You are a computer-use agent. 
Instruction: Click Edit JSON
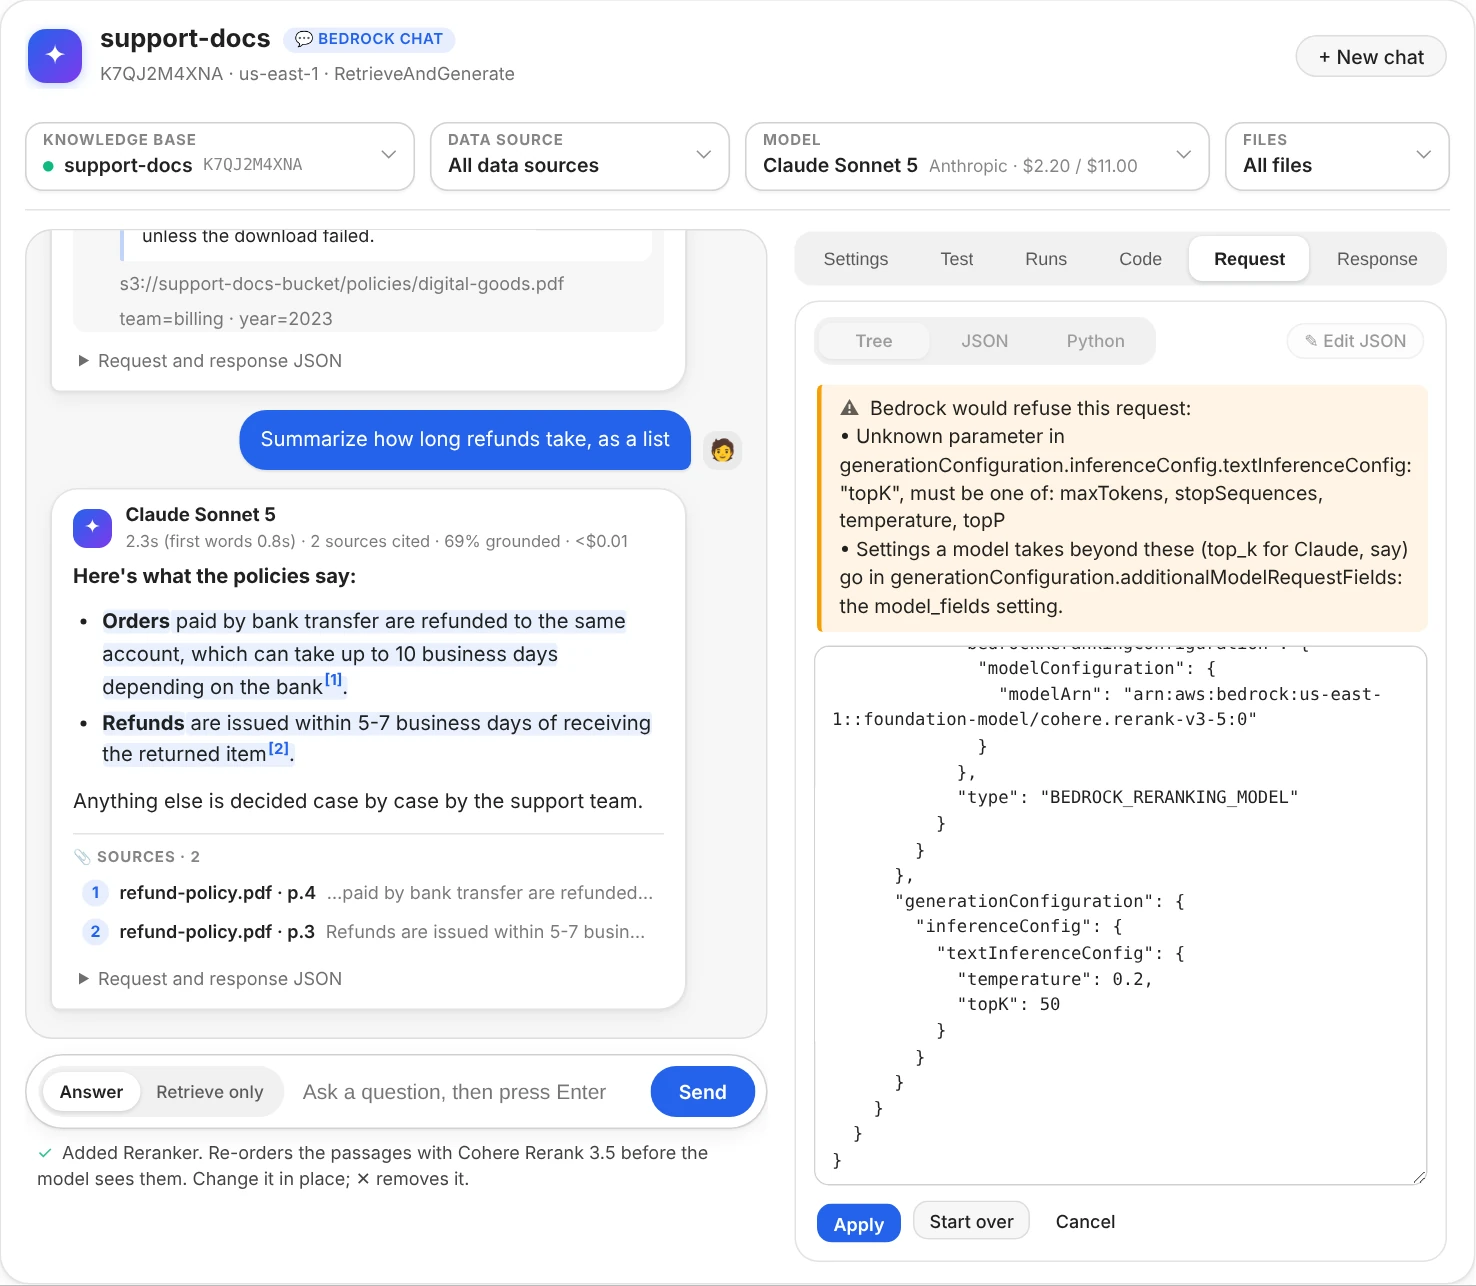pos(1356,341)
